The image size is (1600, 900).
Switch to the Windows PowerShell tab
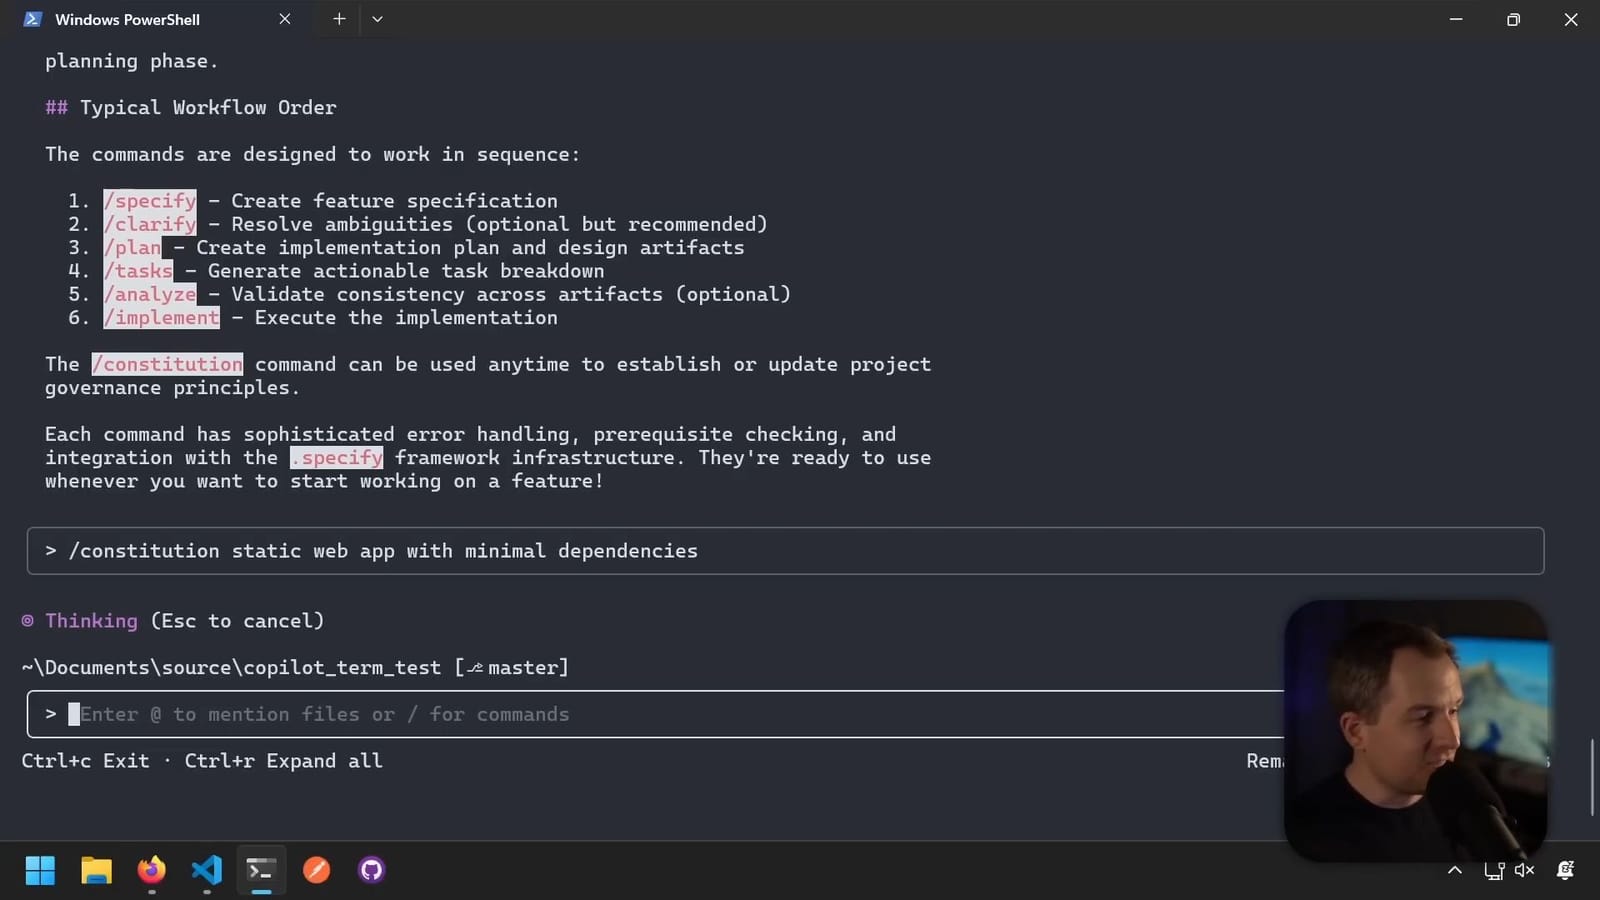point(130,19)
